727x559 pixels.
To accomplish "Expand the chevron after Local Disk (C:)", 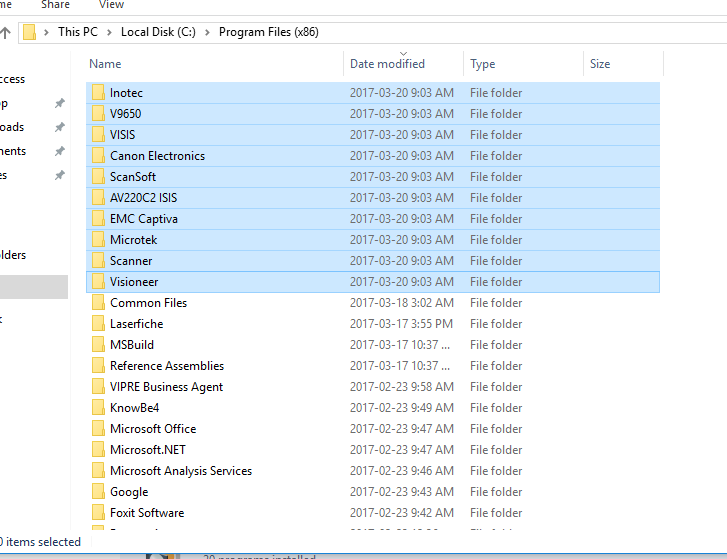I will [x=207, y=32].
